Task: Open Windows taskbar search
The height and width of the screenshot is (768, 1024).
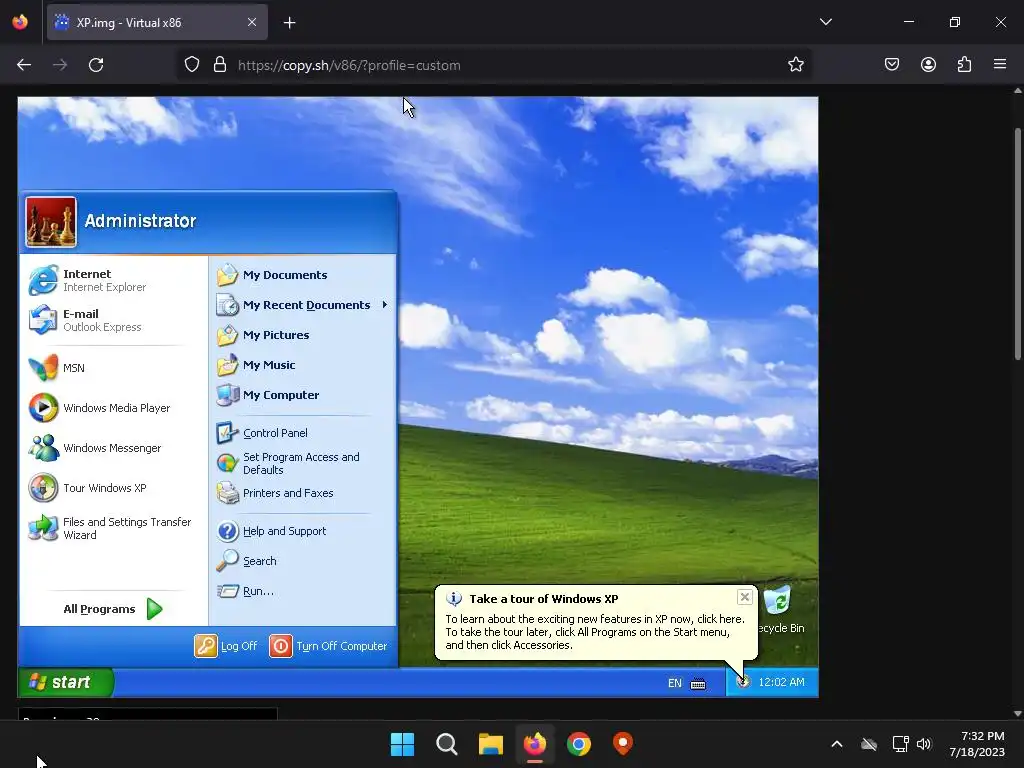Action: click(447, 744)
